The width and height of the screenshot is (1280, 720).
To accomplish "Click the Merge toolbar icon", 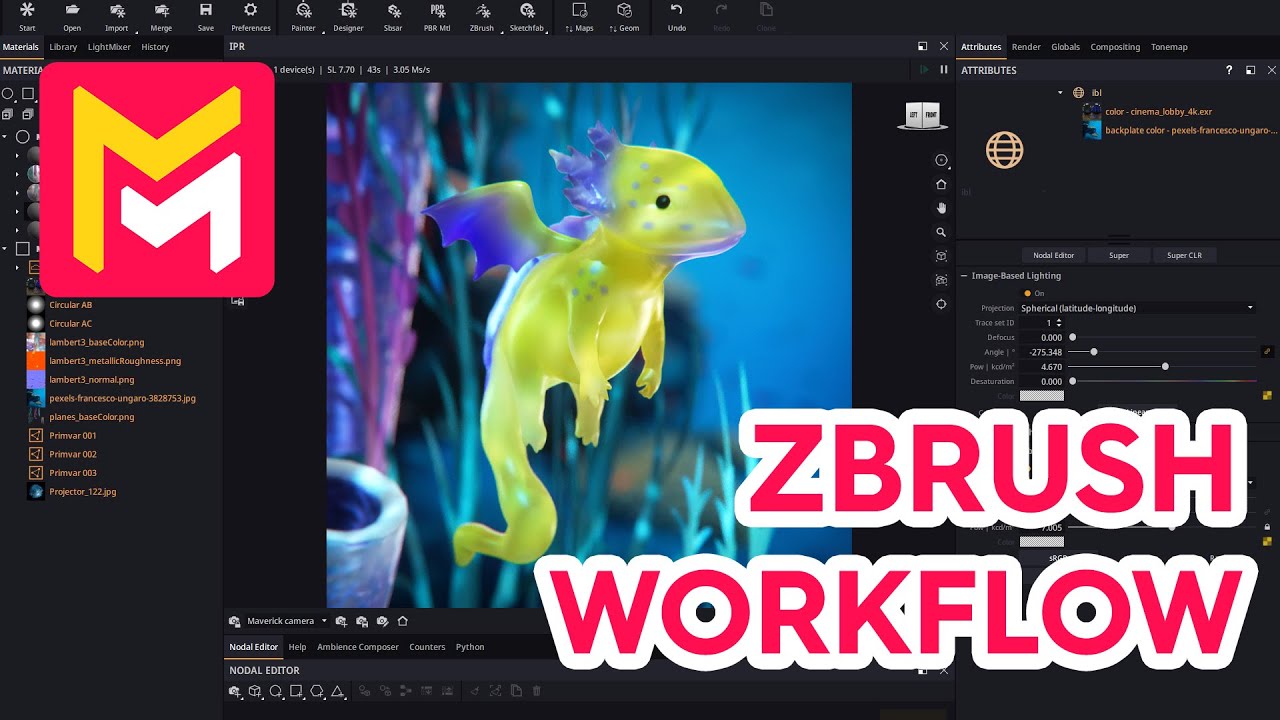I will [161, 10].
